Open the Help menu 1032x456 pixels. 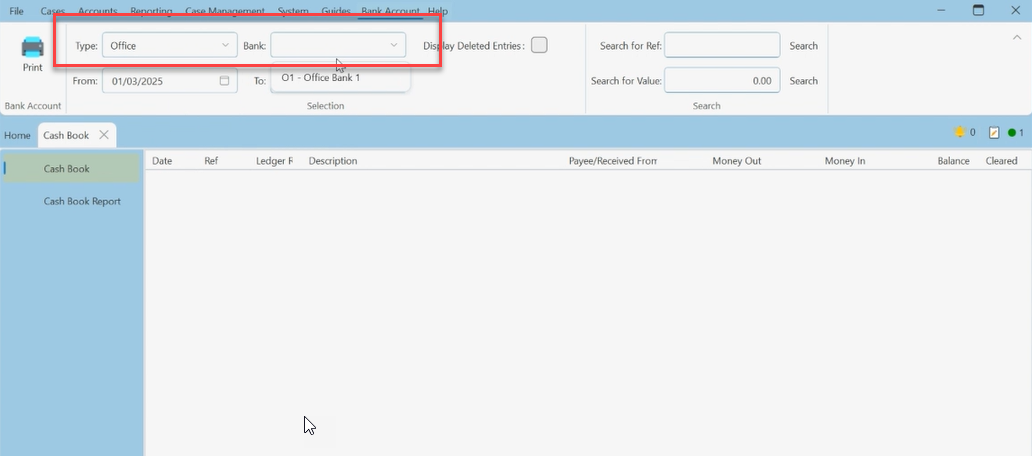click(x=438, y=11)
